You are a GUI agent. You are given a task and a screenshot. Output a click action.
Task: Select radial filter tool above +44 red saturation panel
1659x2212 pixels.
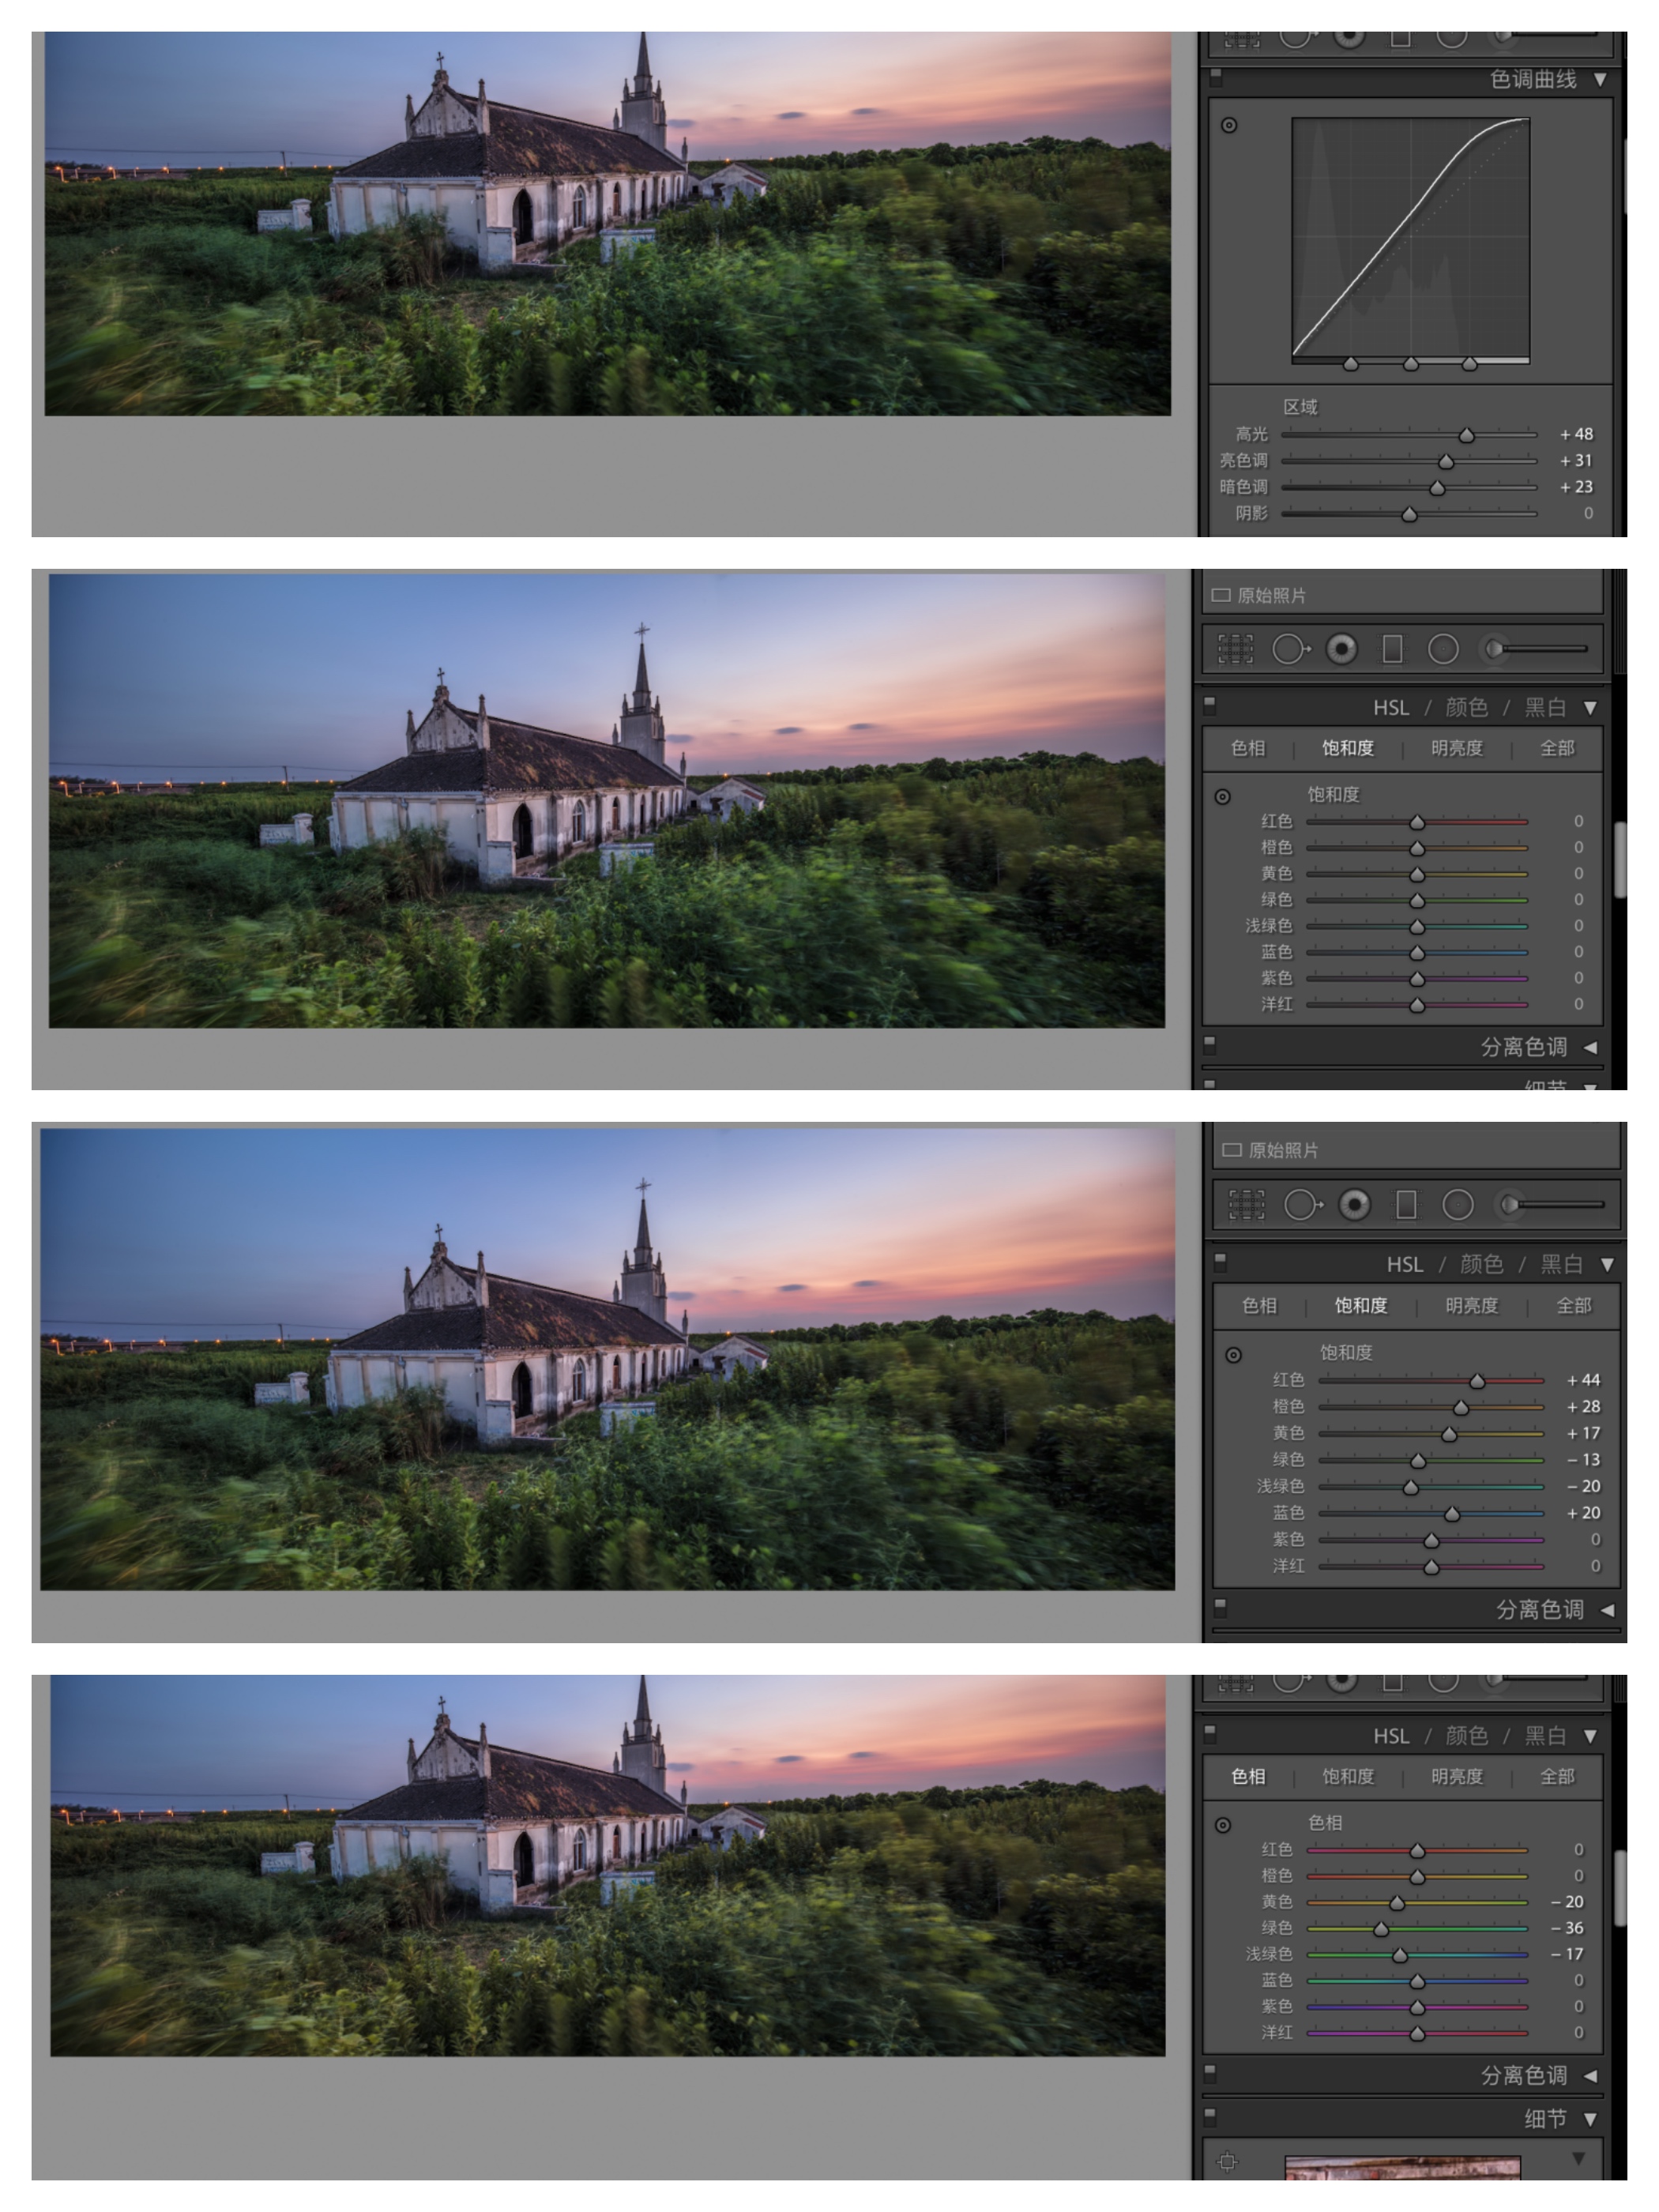click(x=1458, y=1205)
